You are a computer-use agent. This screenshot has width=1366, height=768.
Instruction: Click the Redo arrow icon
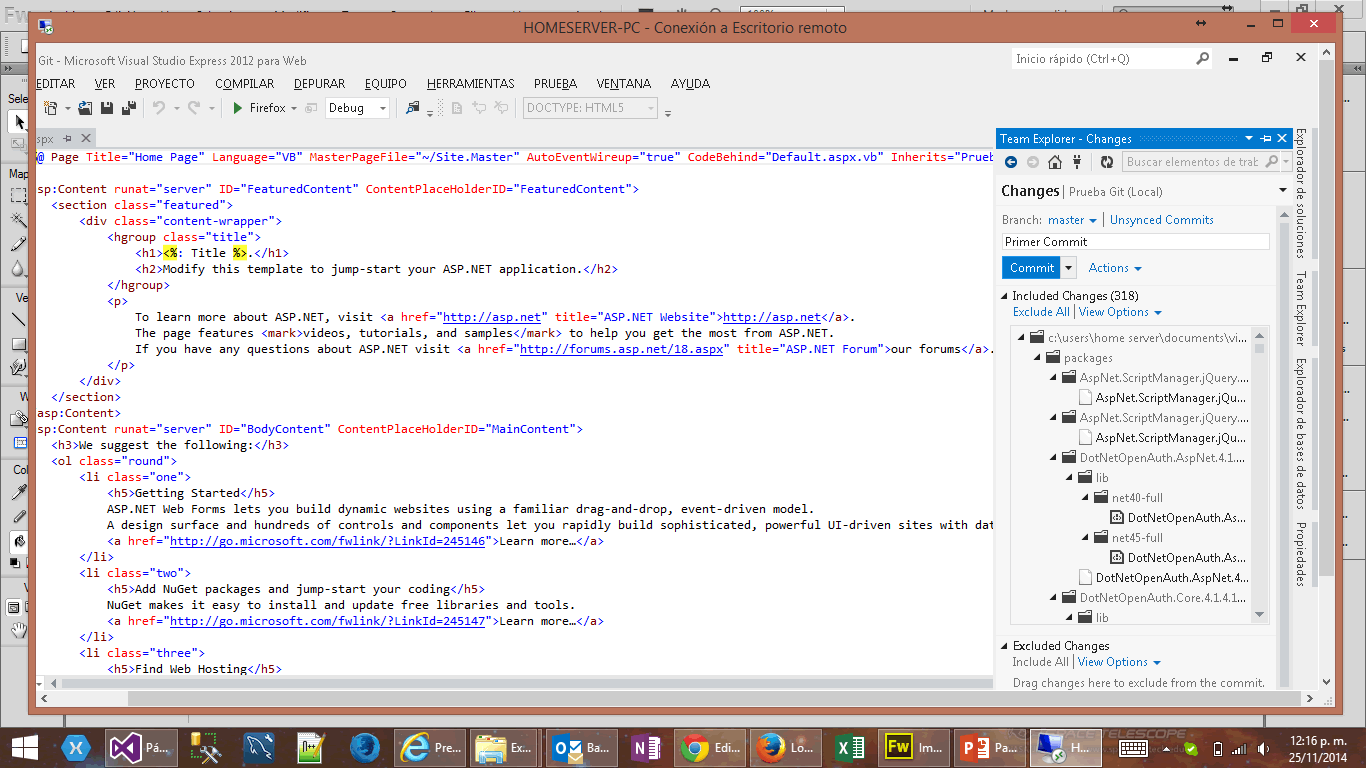coord(194,108)
